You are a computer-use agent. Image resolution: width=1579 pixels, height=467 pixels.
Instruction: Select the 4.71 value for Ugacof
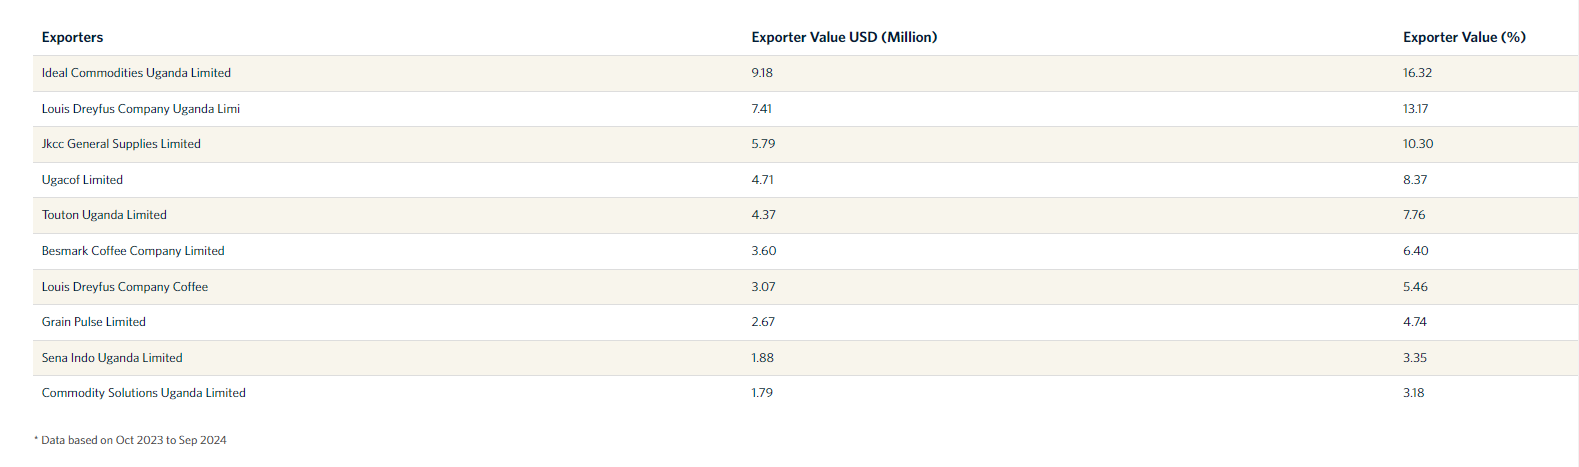point(763,180)
